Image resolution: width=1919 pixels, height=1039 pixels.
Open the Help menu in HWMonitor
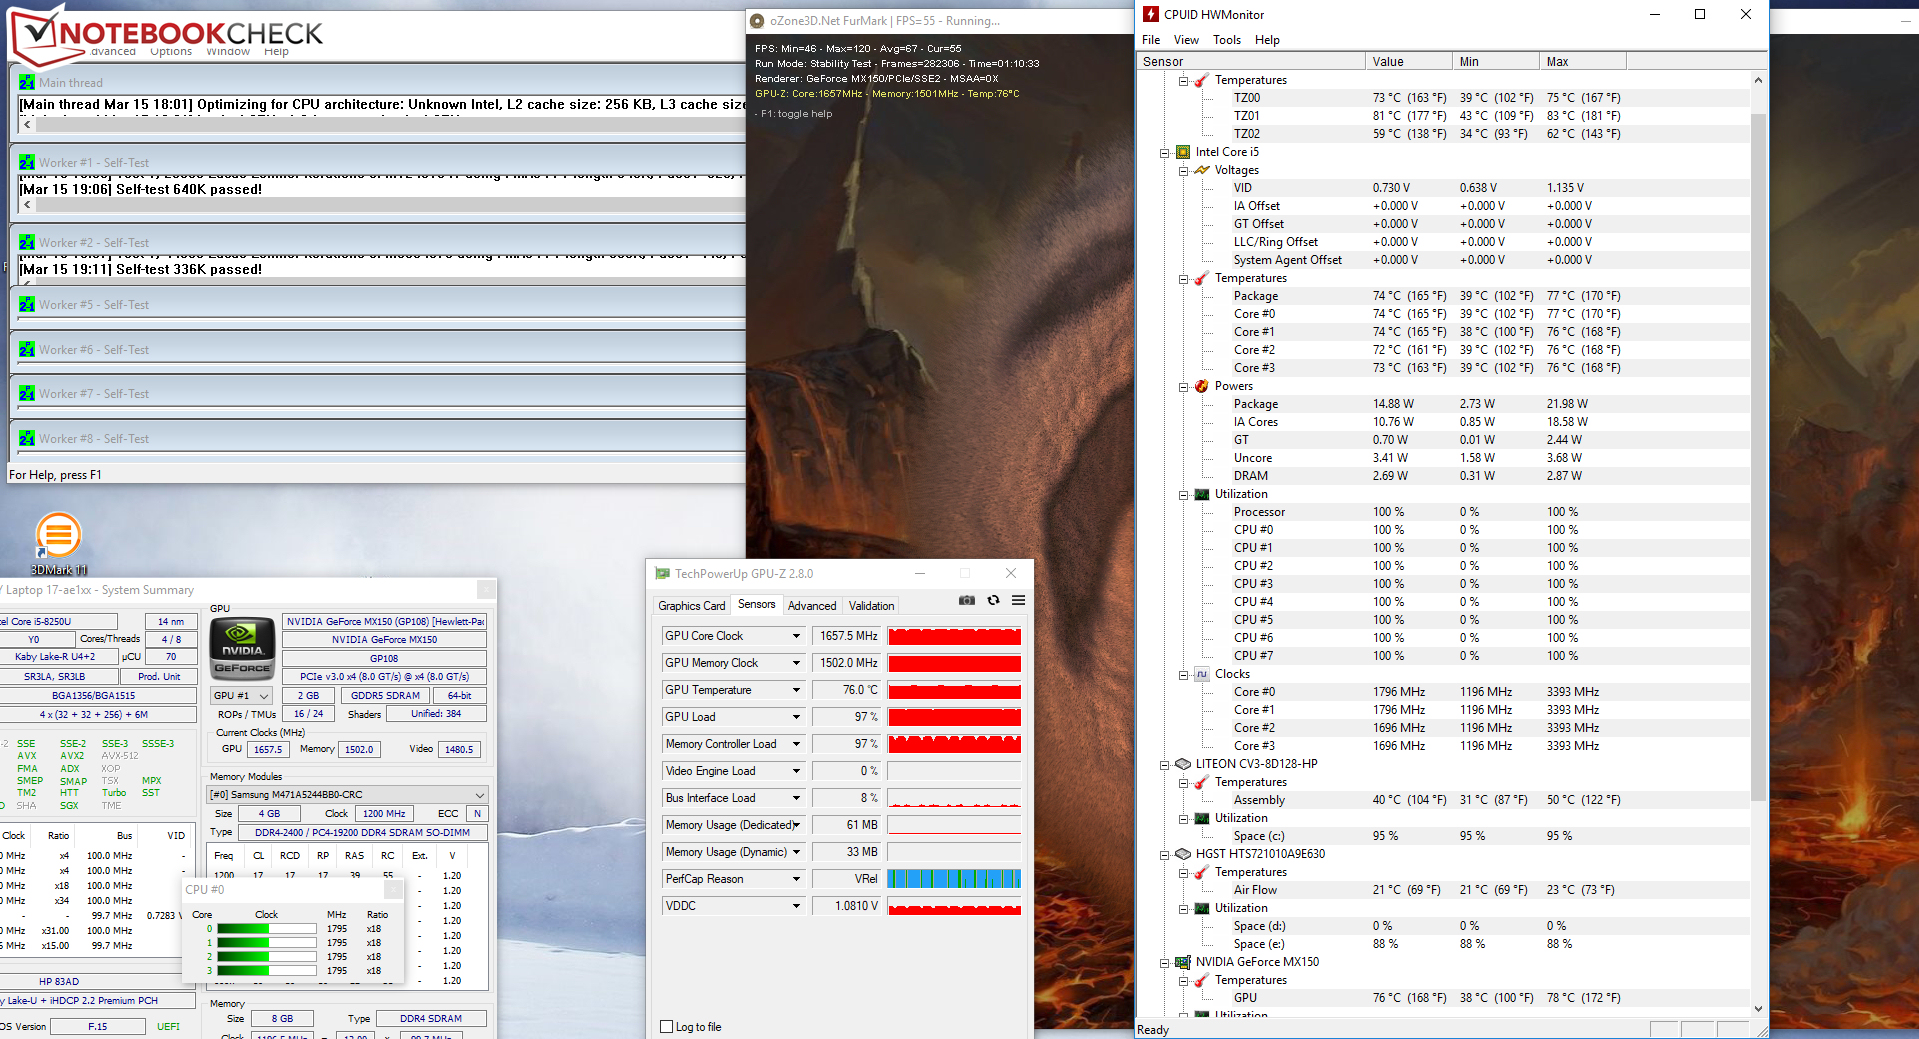pos(1267,40)
